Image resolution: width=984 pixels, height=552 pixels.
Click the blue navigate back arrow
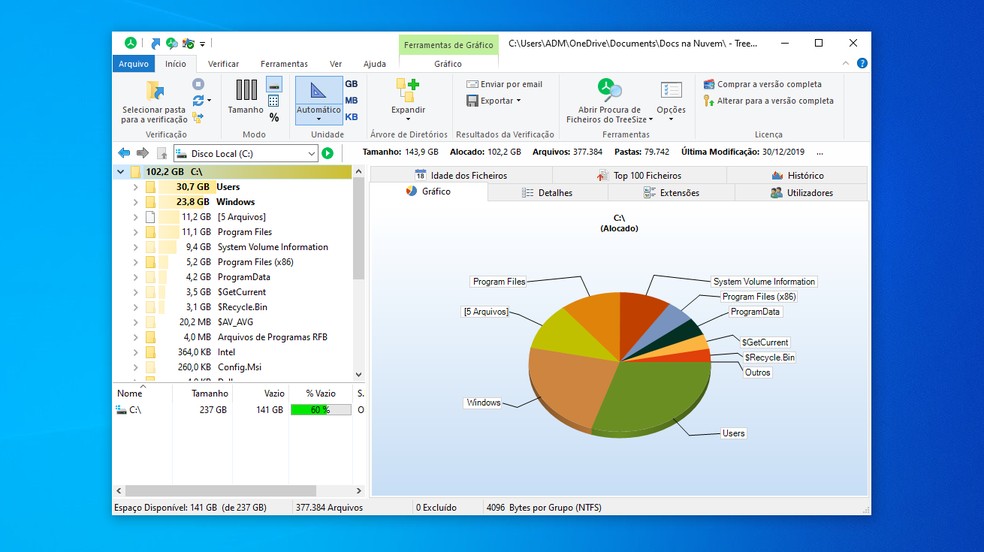coord(124,153)
